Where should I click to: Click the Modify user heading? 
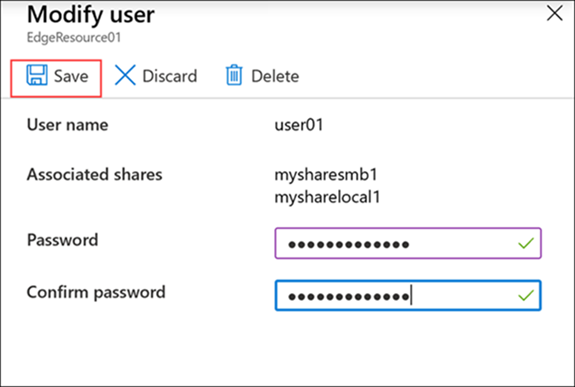[91, 15]
